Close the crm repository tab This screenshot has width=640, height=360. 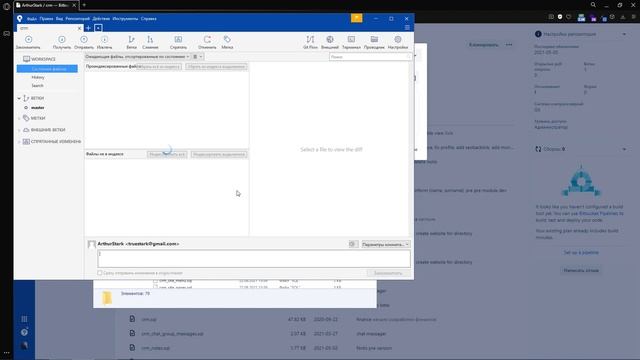click(79, 28)
